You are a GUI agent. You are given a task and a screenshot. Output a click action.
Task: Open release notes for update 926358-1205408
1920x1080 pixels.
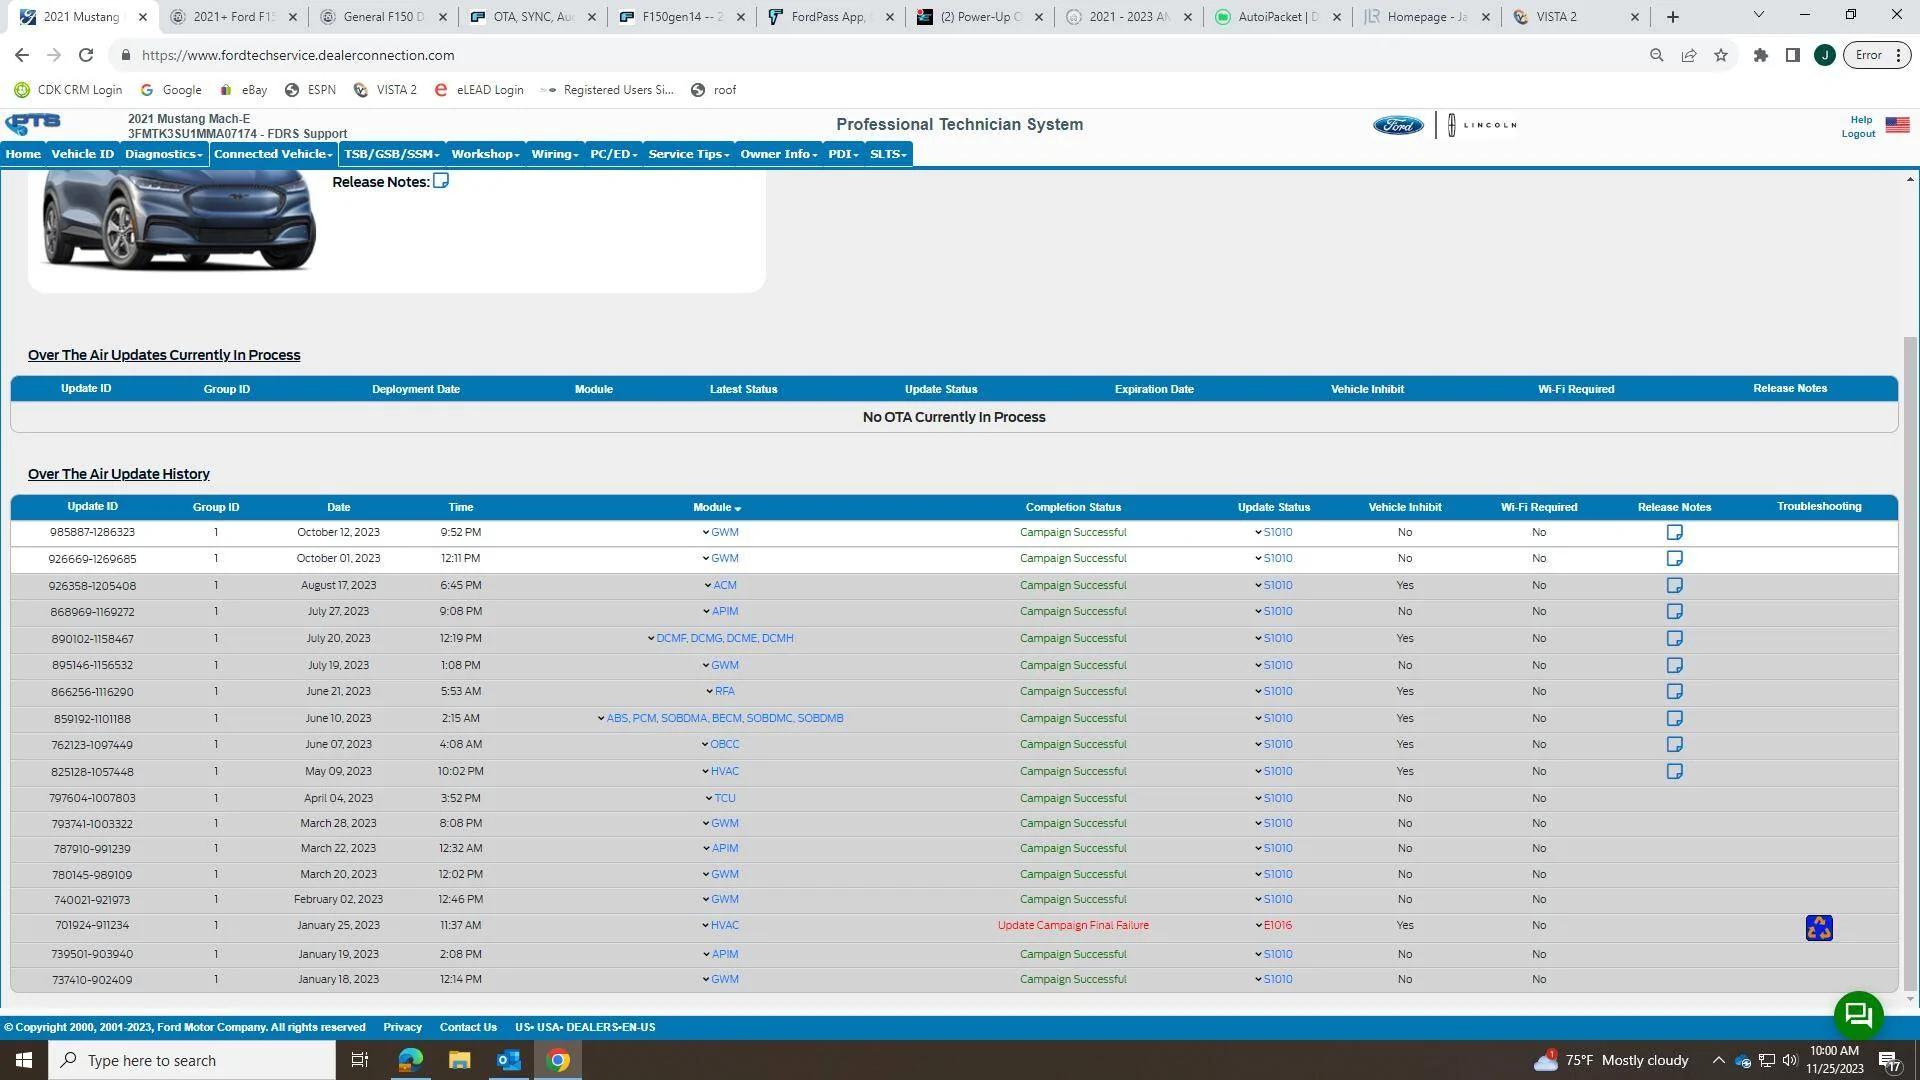[x=1674, y=585]
